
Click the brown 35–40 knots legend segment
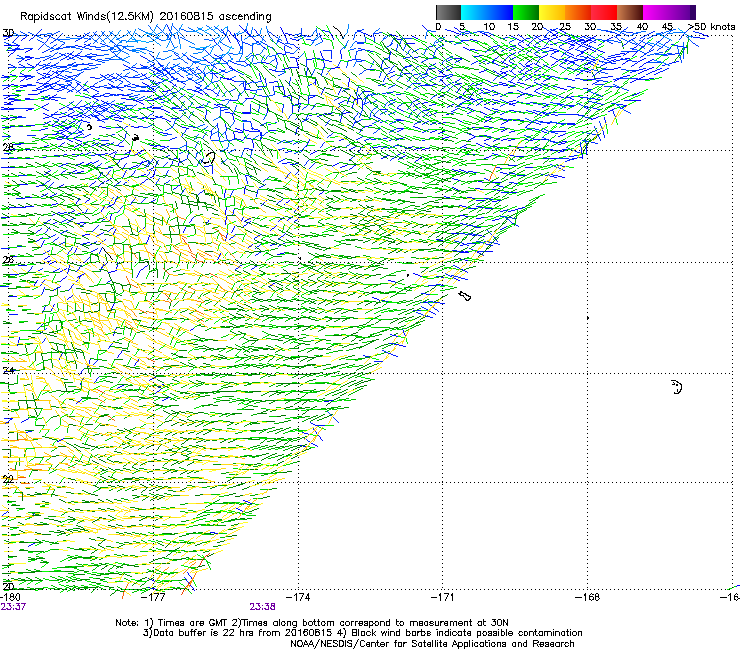(x=630, y=12)
